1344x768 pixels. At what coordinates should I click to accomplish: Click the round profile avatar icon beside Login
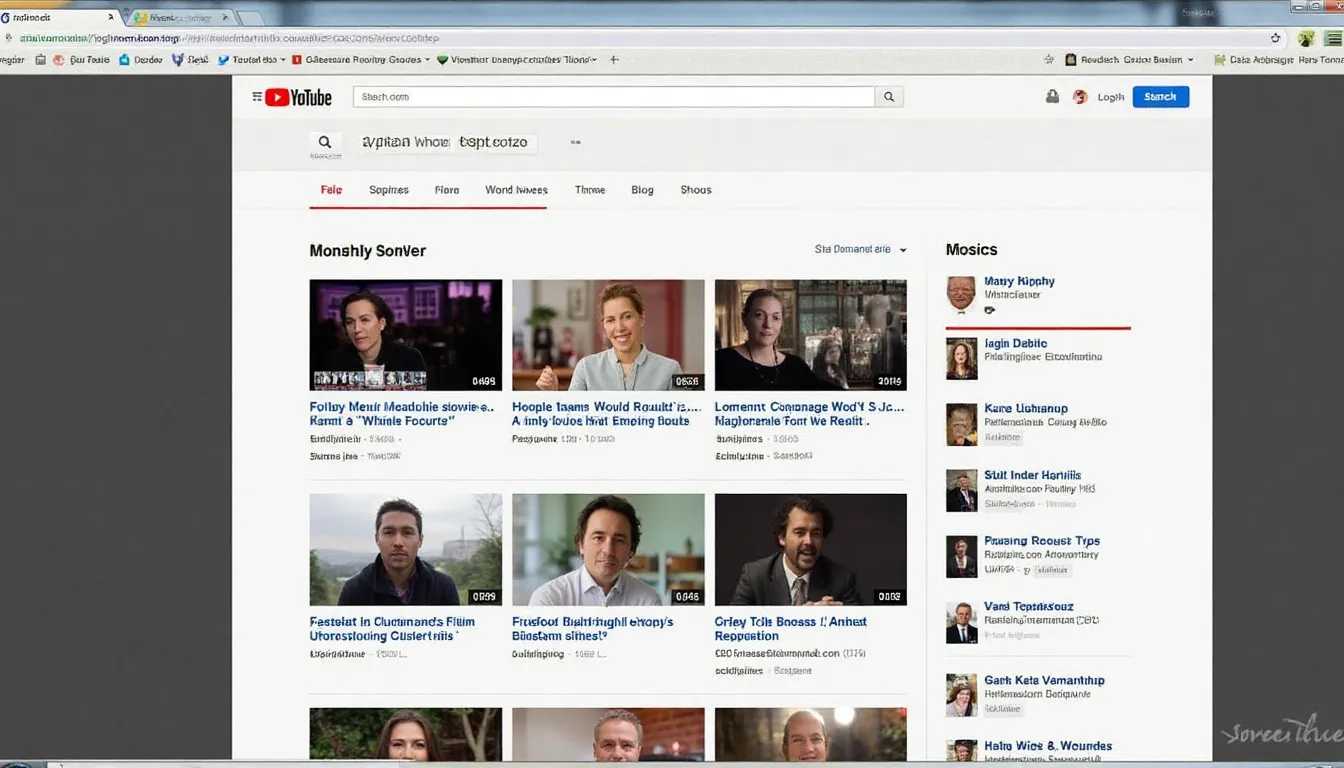coord(1080,97)
